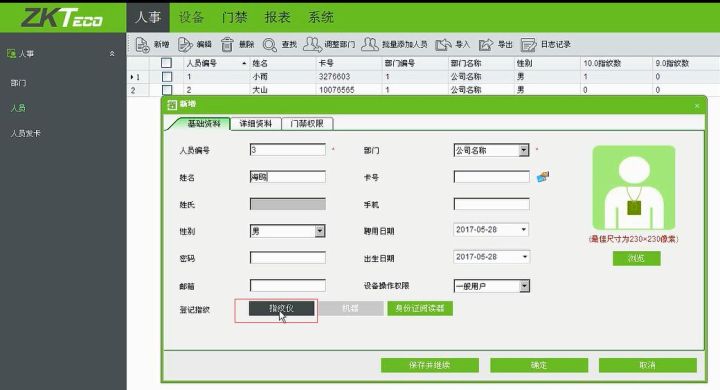Image resolution: width=720 pixels, height=390 pixels.
Task: Click the 部门名称 column header
Action: tap(481, 63)
